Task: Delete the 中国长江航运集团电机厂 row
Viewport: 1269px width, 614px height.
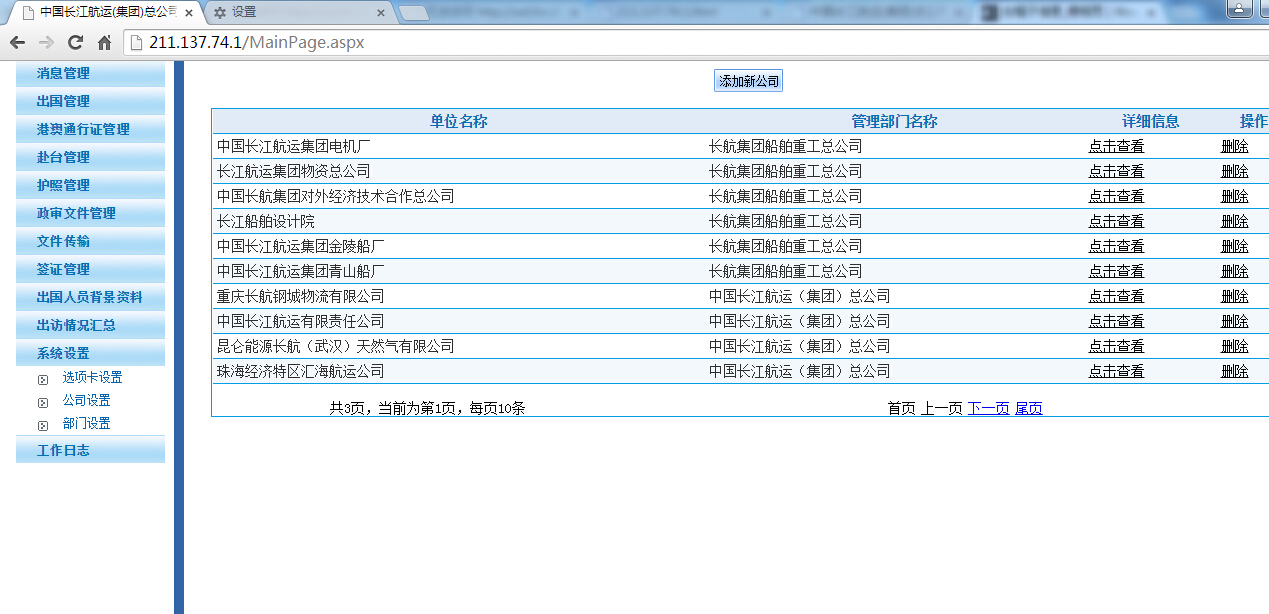Action: tap(1235, 146)
